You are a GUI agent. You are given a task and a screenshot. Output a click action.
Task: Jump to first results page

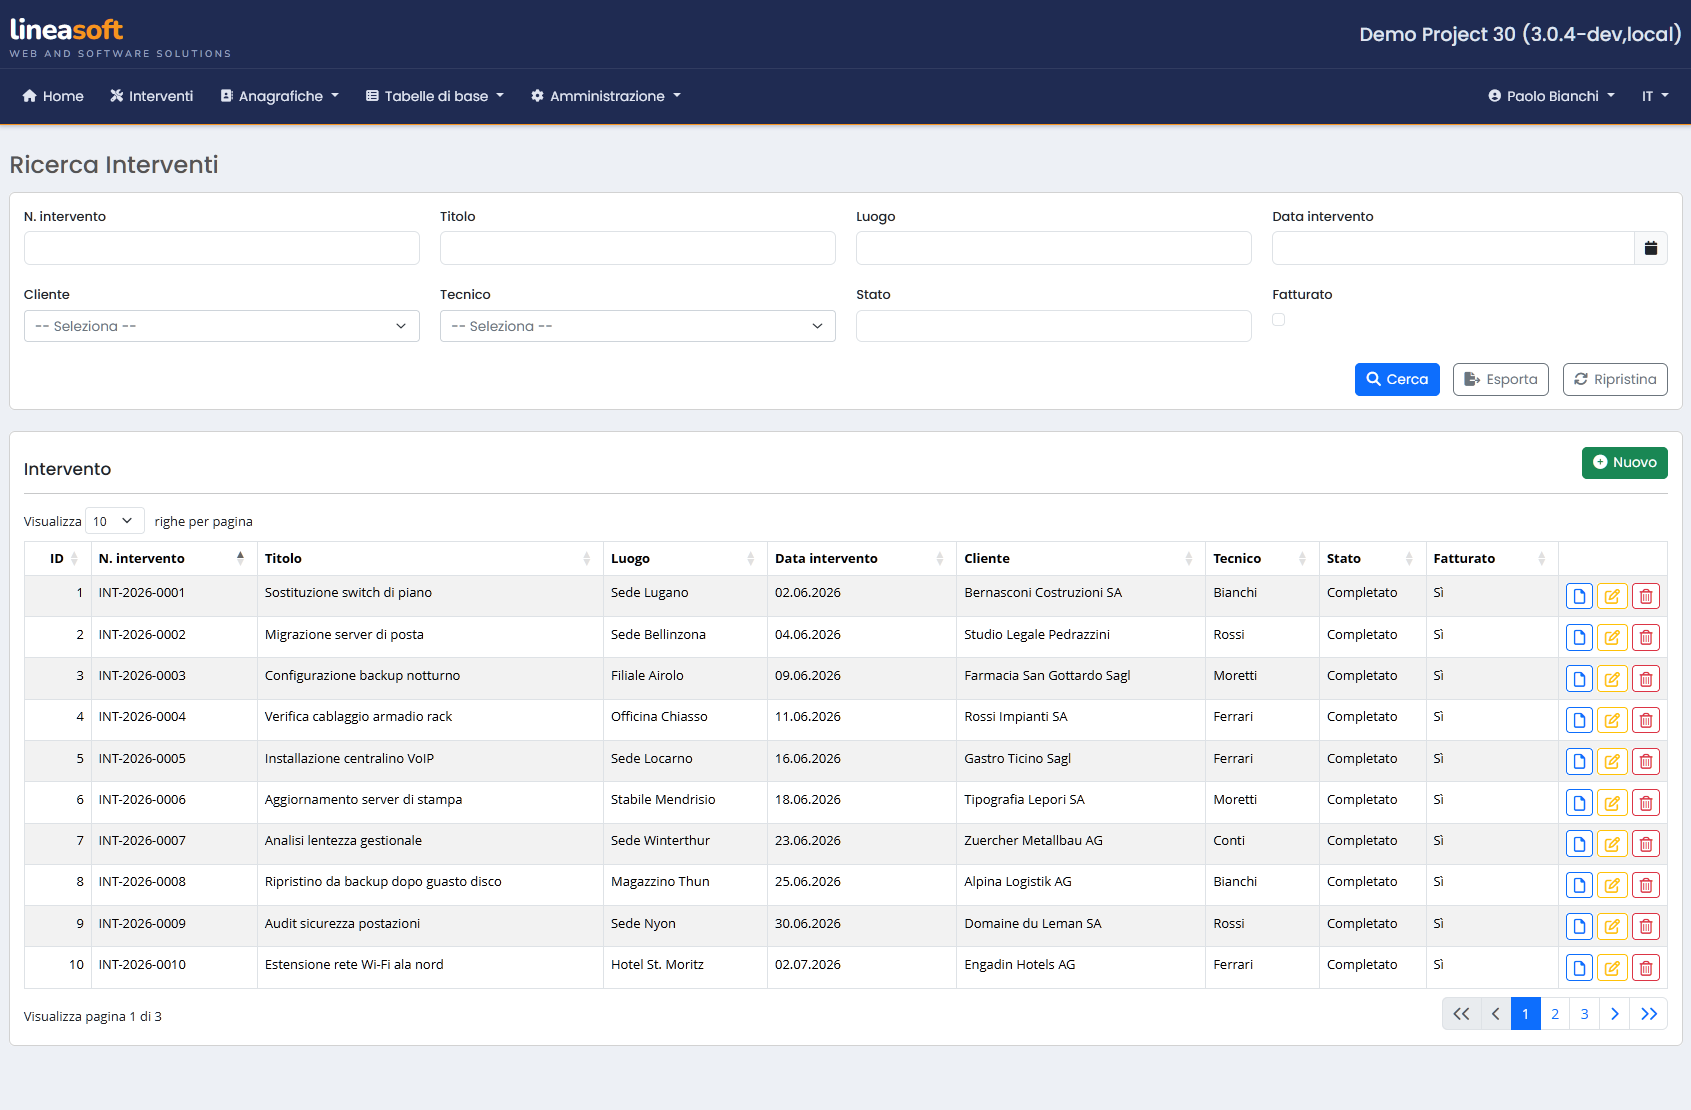[1461, 1014]
